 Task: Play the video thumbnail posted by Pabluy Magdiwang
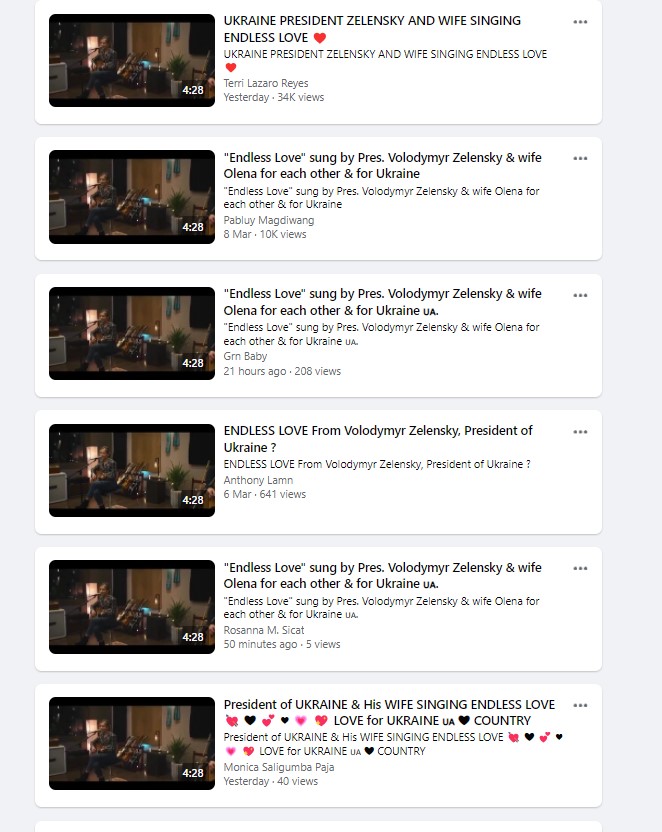[132, 197]
